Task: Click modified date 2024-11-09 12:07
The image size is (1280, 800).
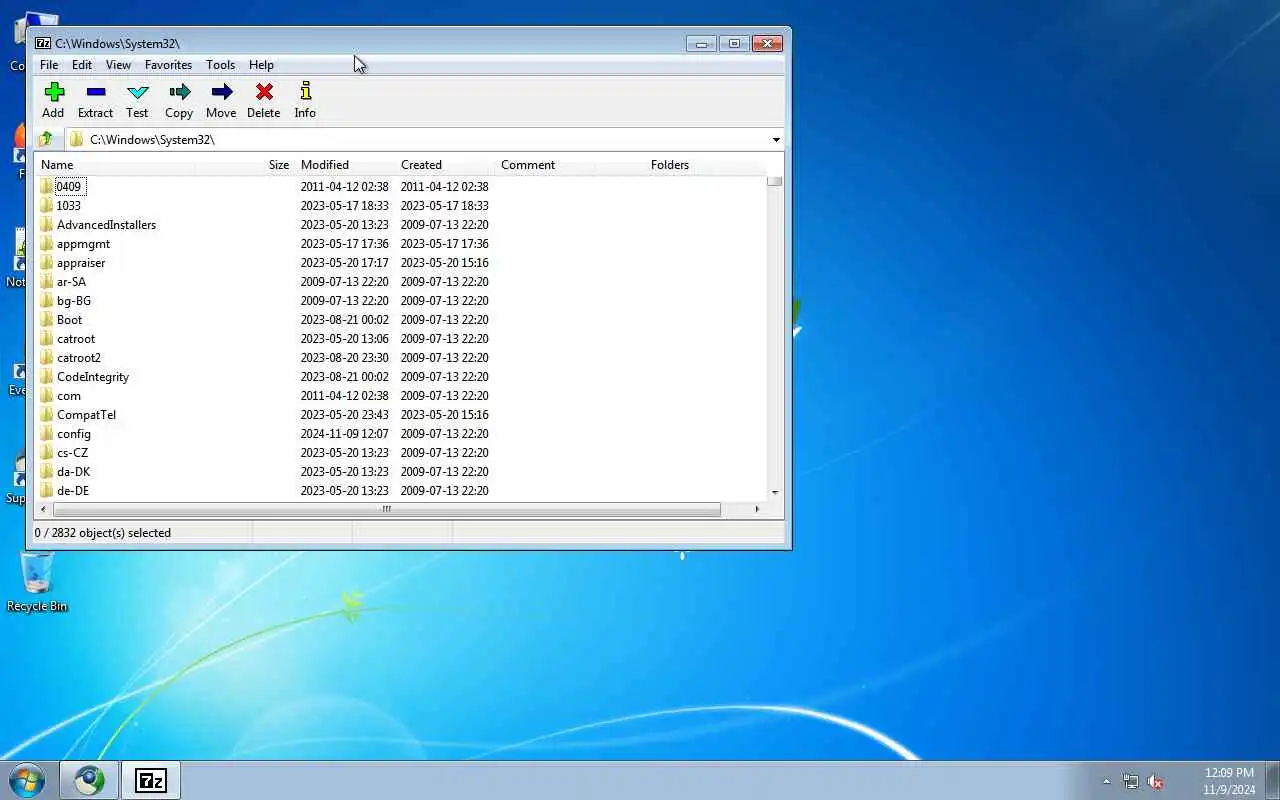Action: (344, 433)
